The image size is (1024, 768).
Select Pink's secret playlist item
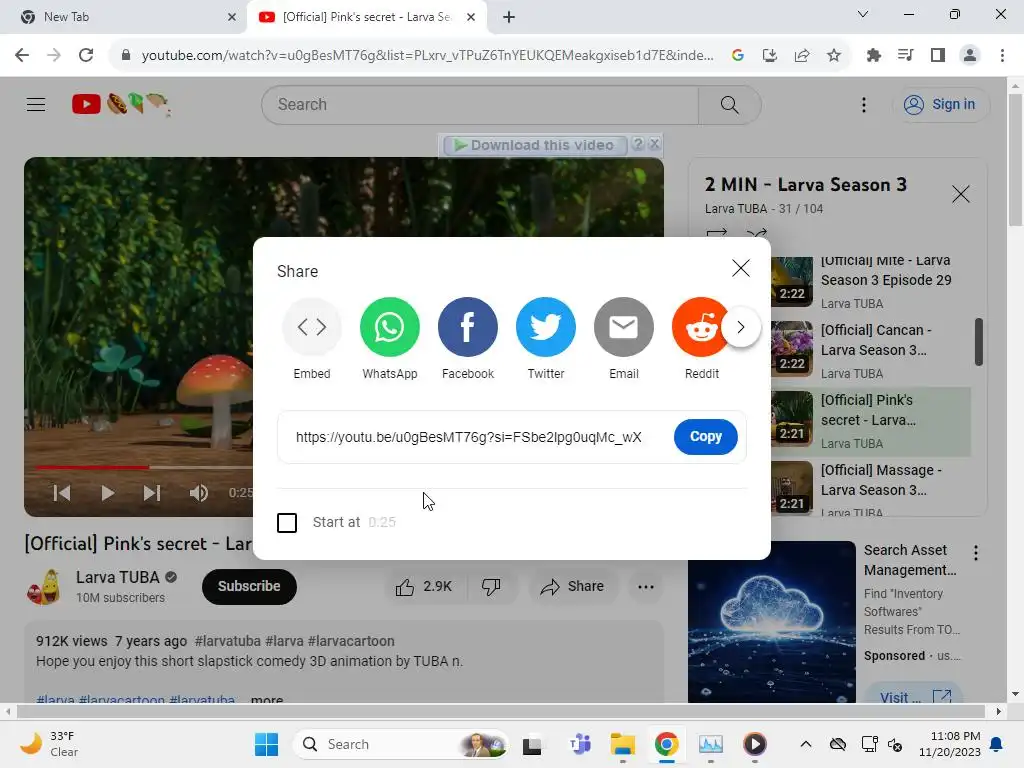(871, 421)
